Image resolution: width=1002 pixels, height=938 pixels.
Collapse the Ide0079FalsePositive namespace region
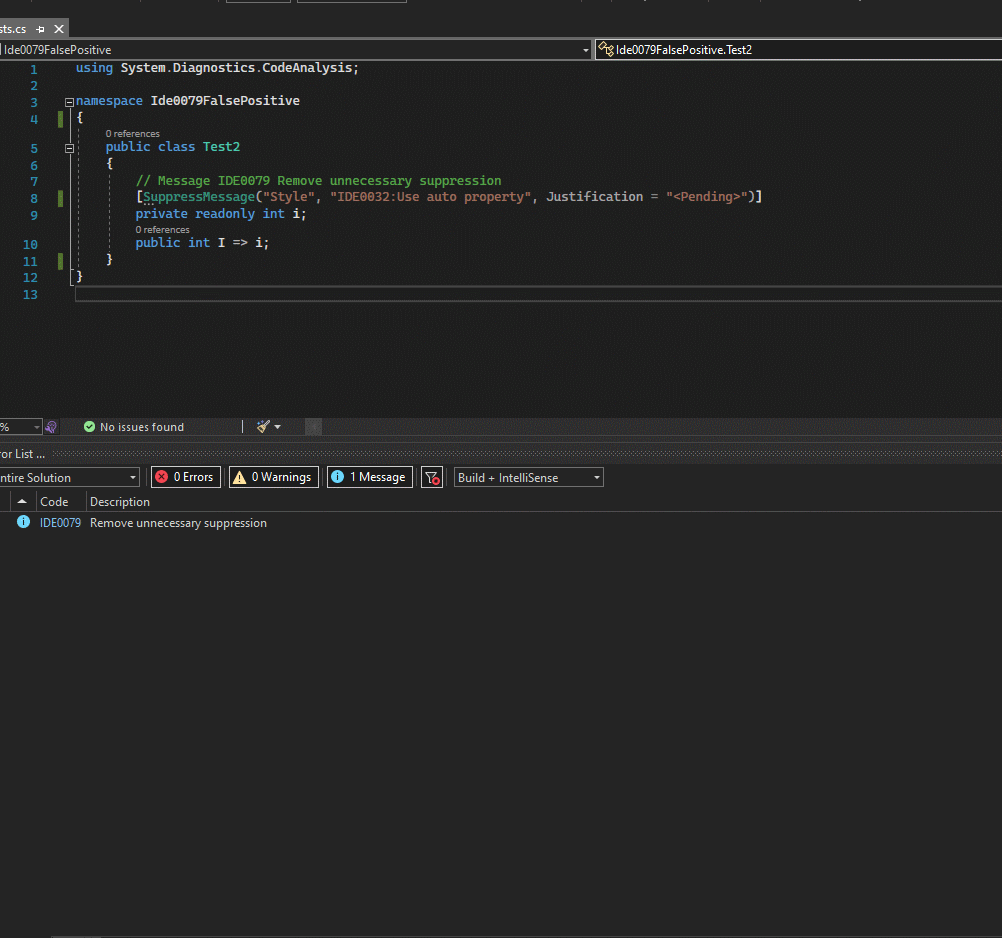point(68,101)
